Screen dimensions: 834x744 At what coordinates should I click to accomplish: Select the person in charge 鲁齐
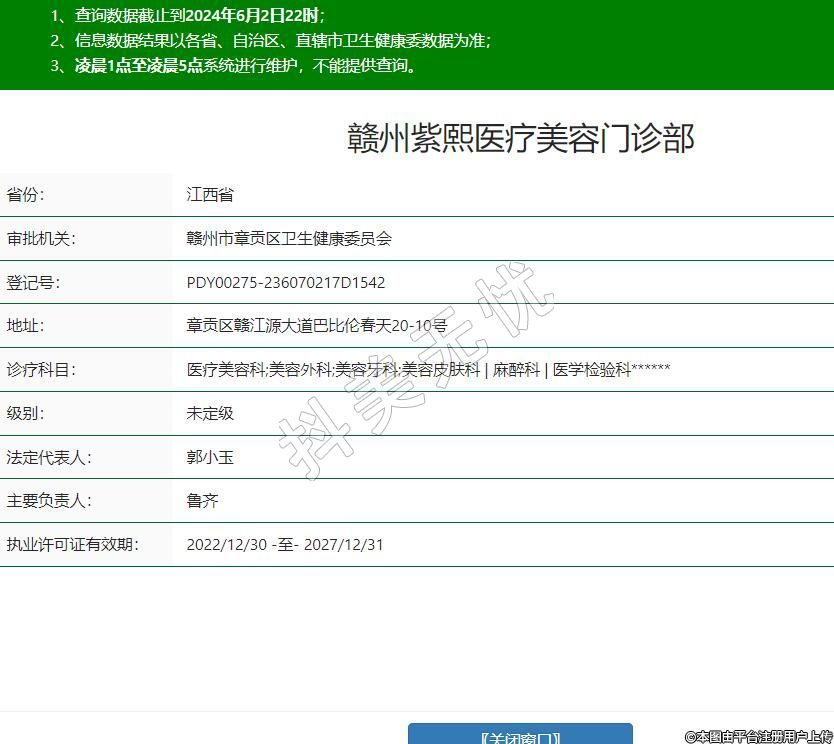click(x=202, y=501)
